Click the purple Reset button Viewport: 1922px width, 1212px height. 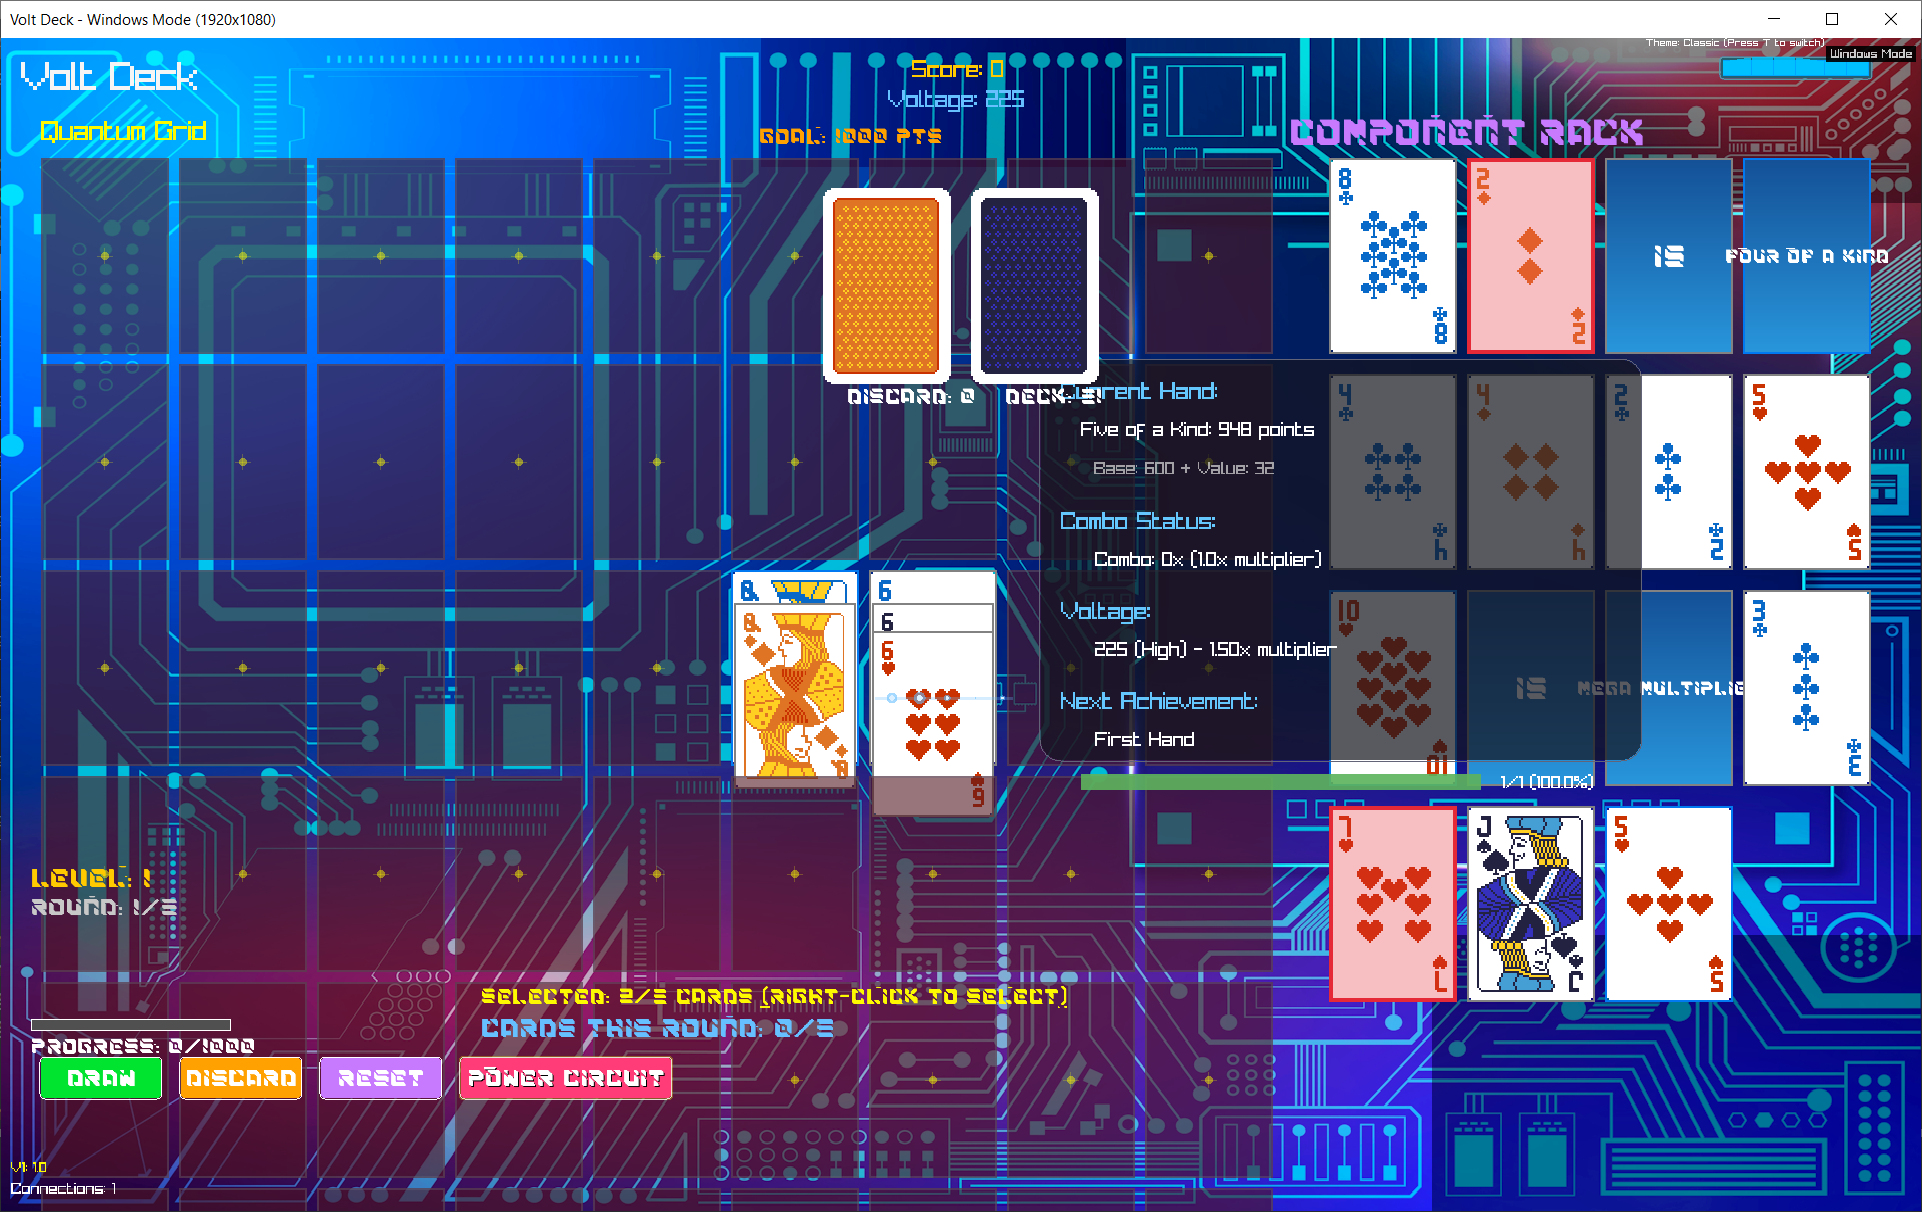(380, 1078)
